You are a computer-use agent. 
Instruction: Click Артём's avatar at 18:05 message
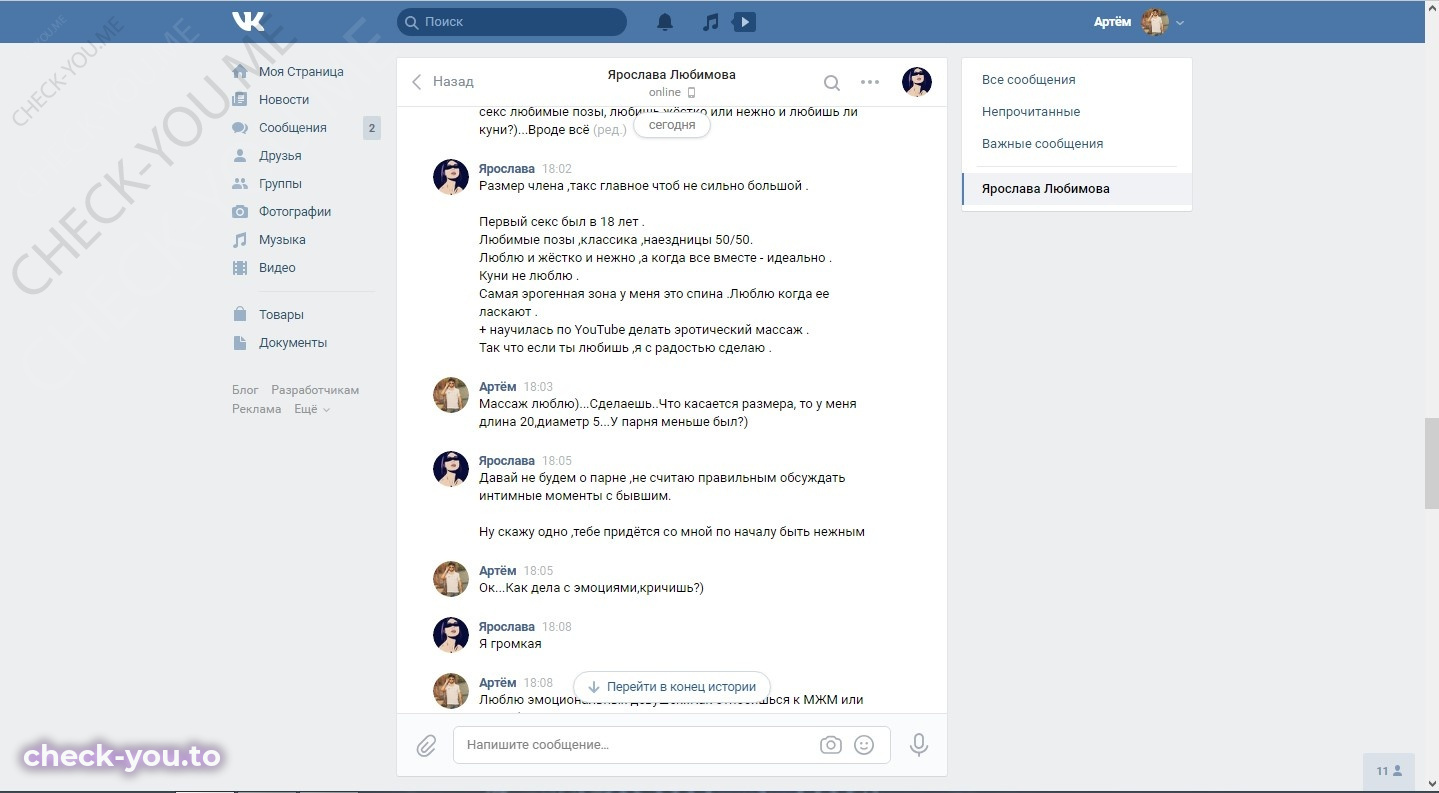pos(451,579)
